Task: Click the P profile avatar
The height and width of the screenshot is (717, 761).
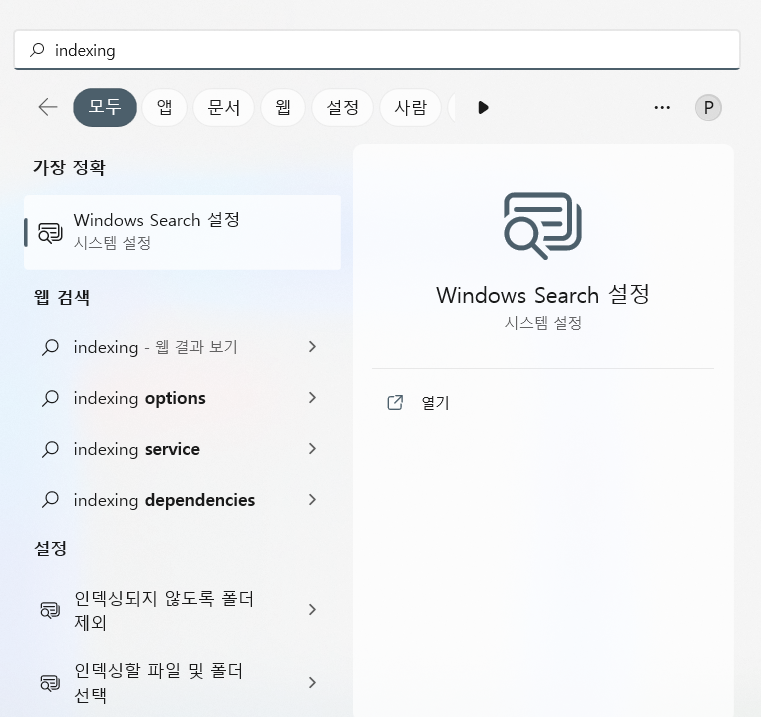Action: pyautogui.click(x=708, y=107)
